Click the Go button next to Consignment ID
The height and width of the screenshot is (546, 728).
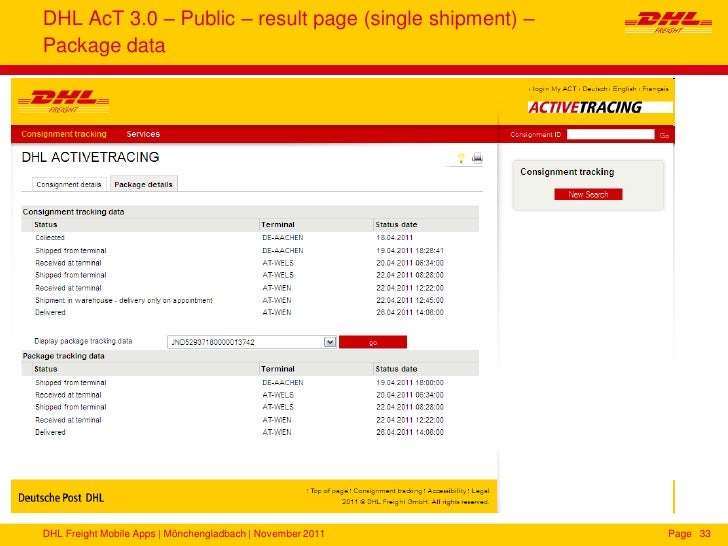point(664,135)
